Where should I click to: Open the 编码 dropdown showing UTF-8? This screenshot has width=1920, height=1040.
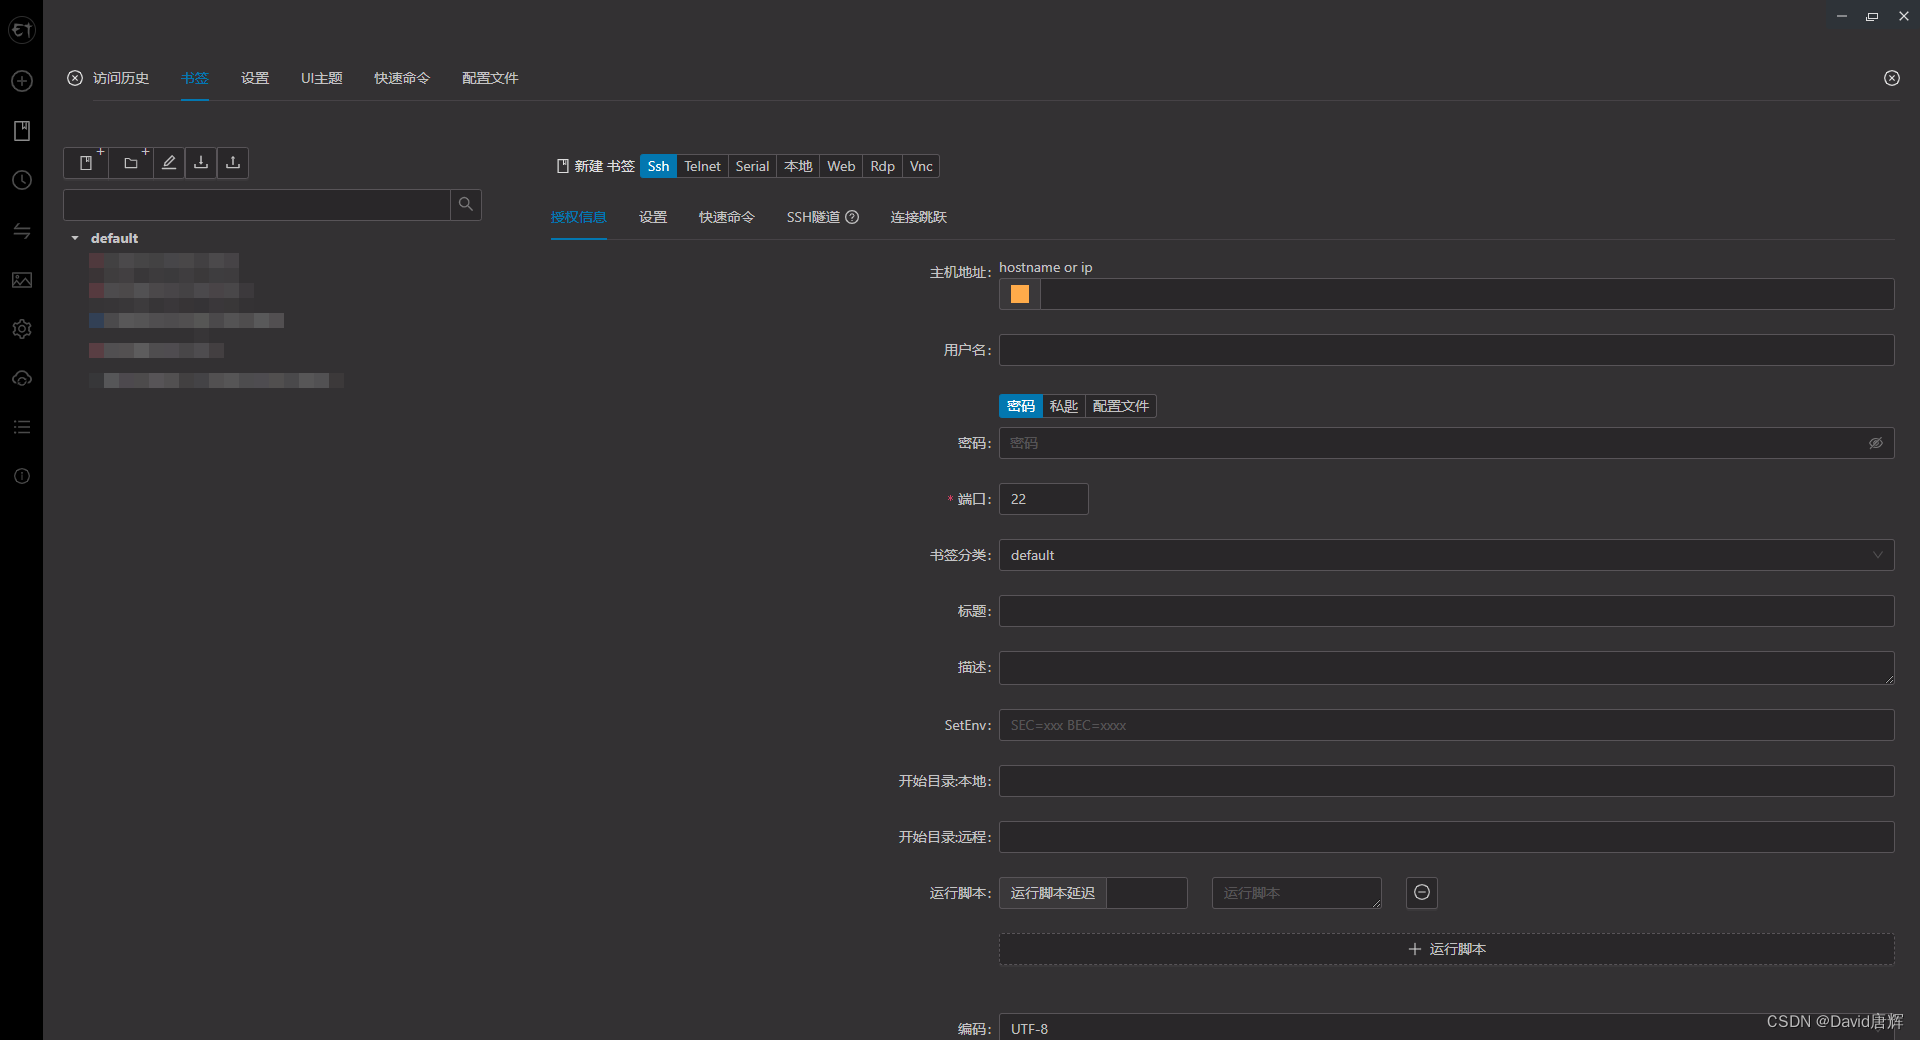pyautogui.click(x=1446, y=1027)
